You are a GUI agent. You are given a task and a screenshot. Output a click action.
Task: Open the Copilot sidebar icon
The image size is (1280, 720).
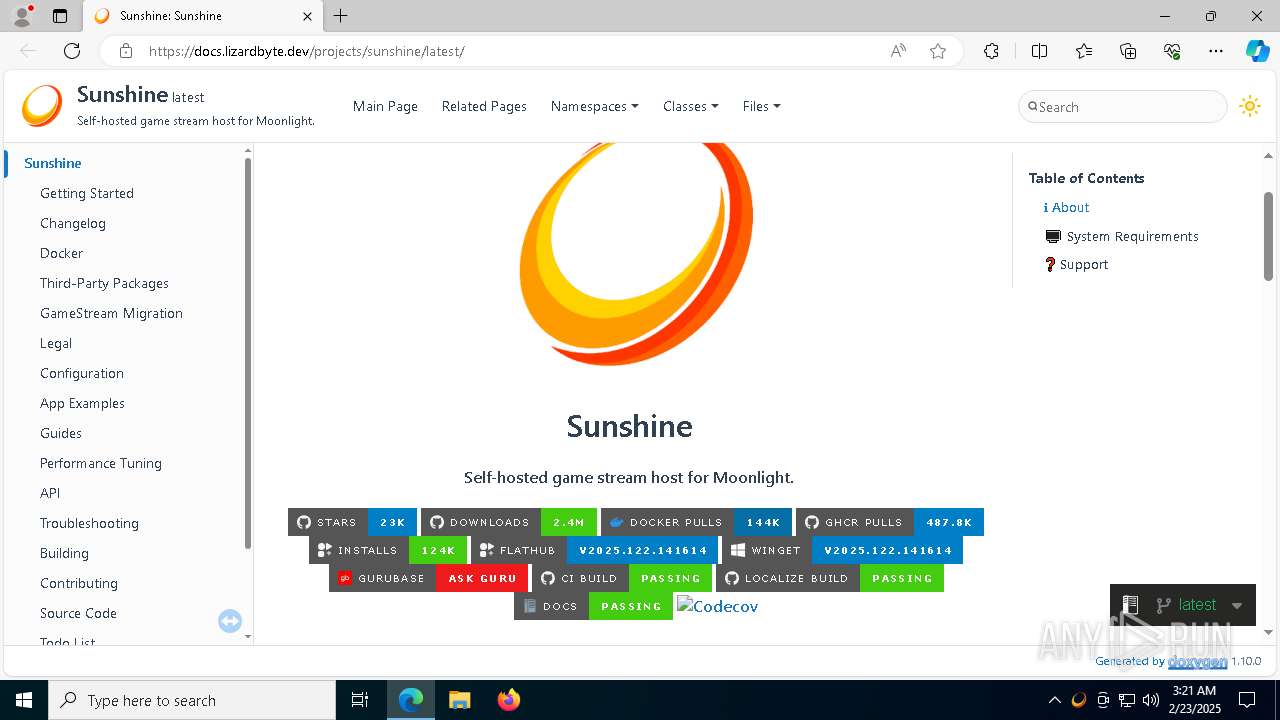click(1257, 51)
